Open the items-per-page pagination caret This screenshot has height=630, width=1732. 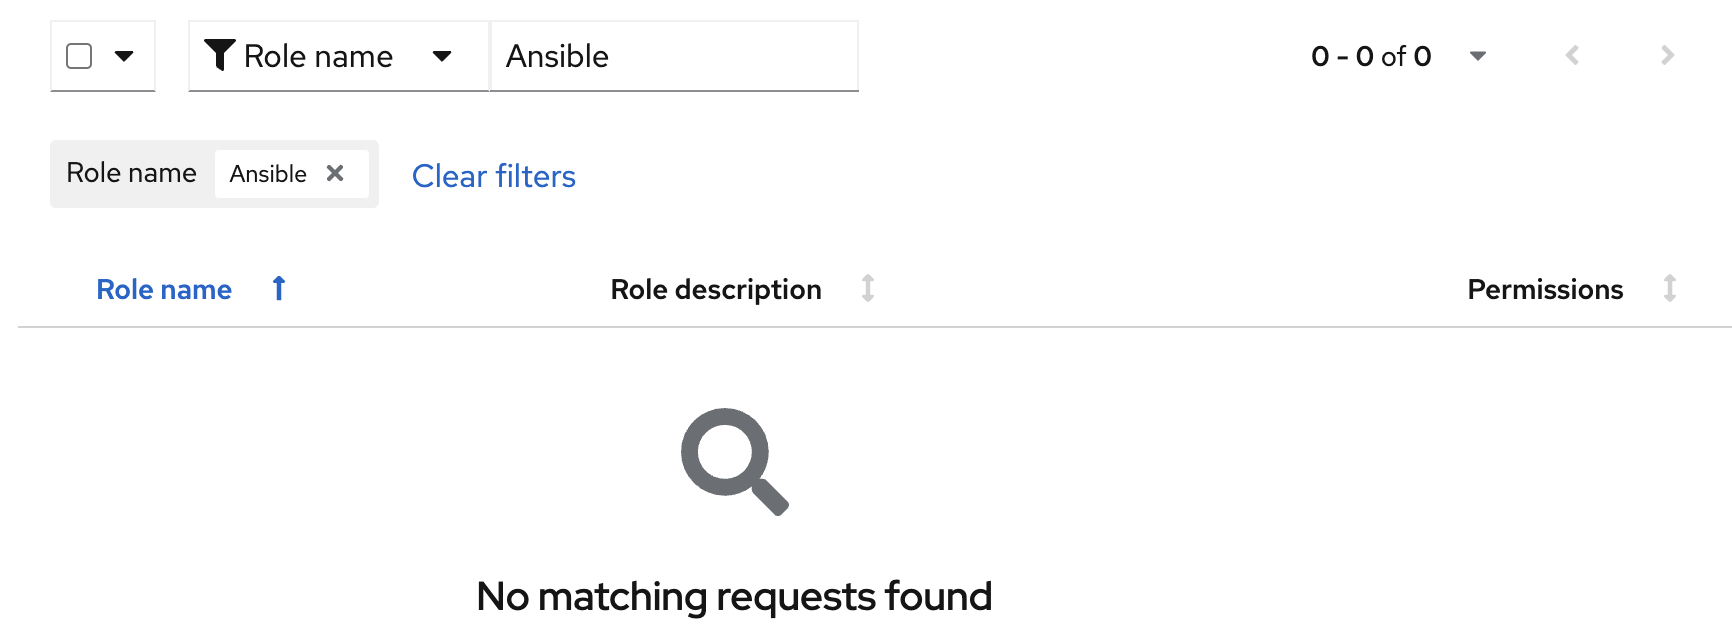coord(1477,56)
